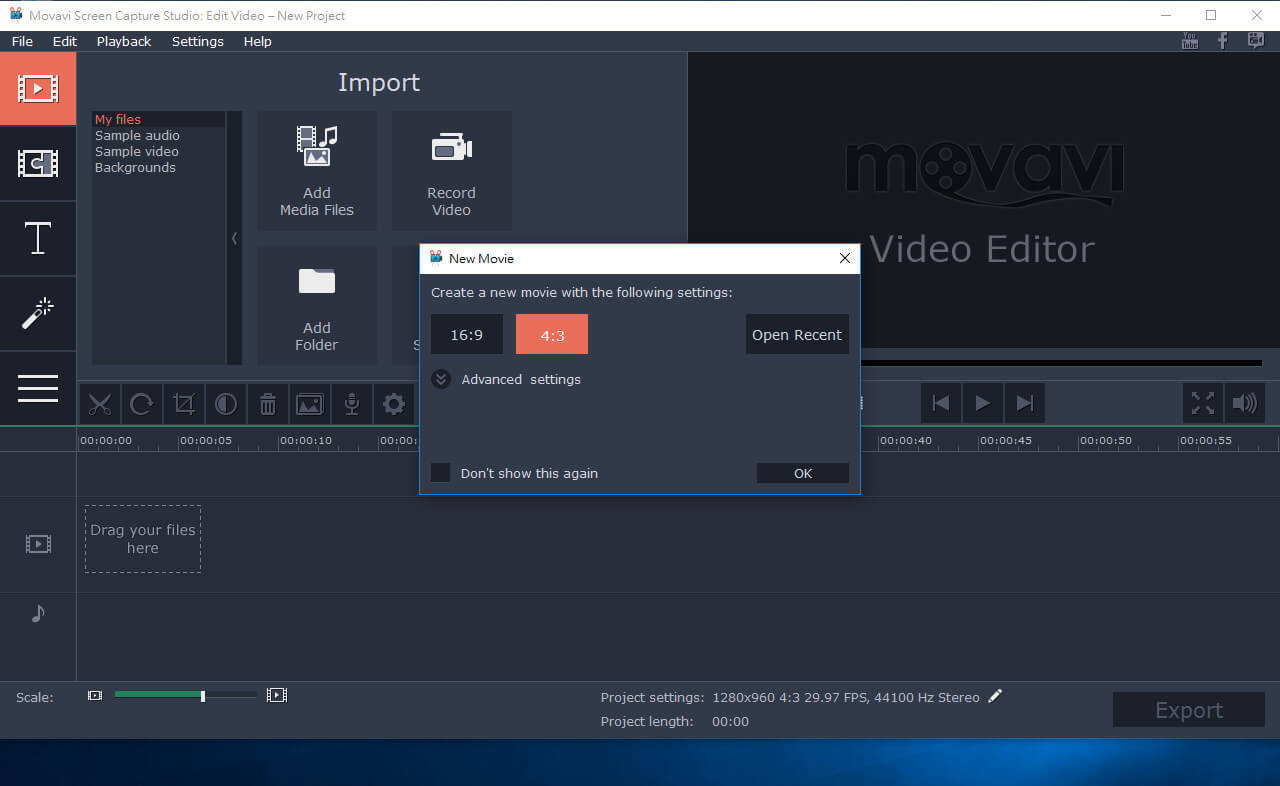The image size is (1280, 786).
Task: Click Open Recent button
Action: [x=797, y=335]
